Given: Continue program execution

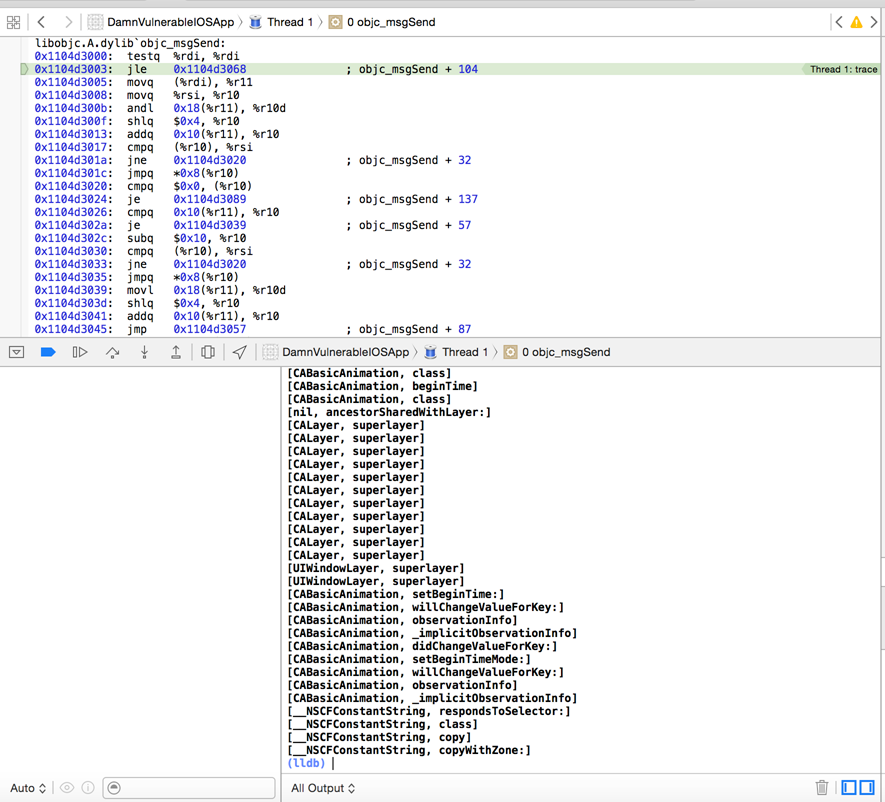Looking at the screenshot, I should (80, 352).
